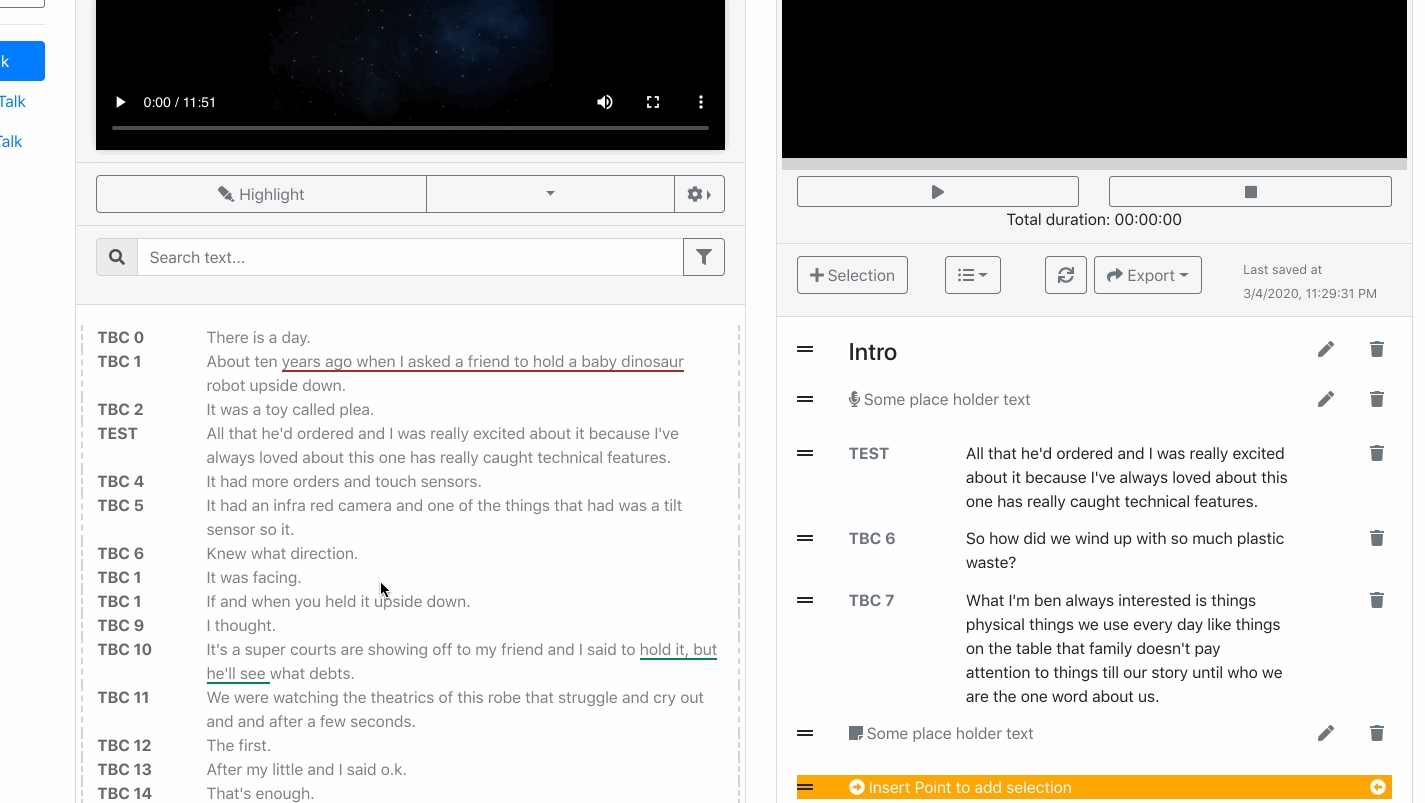1425x803 pixels.
Task: Edit the Intro heading
Action: [x=1326, y=349]
